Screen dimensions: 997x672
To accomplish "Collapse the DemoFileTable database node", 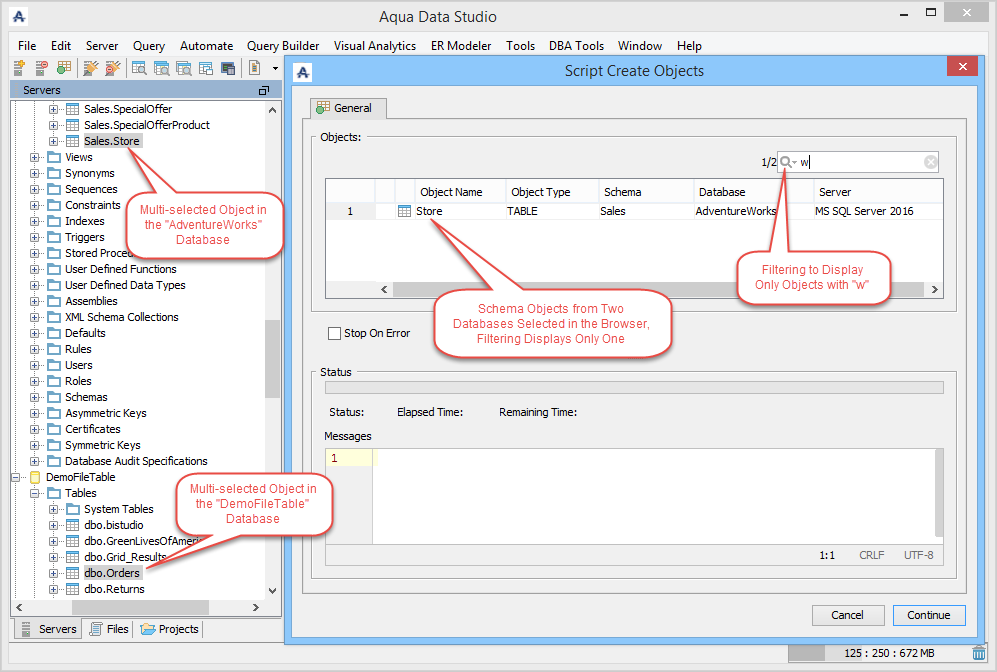I will click(16, 477).
